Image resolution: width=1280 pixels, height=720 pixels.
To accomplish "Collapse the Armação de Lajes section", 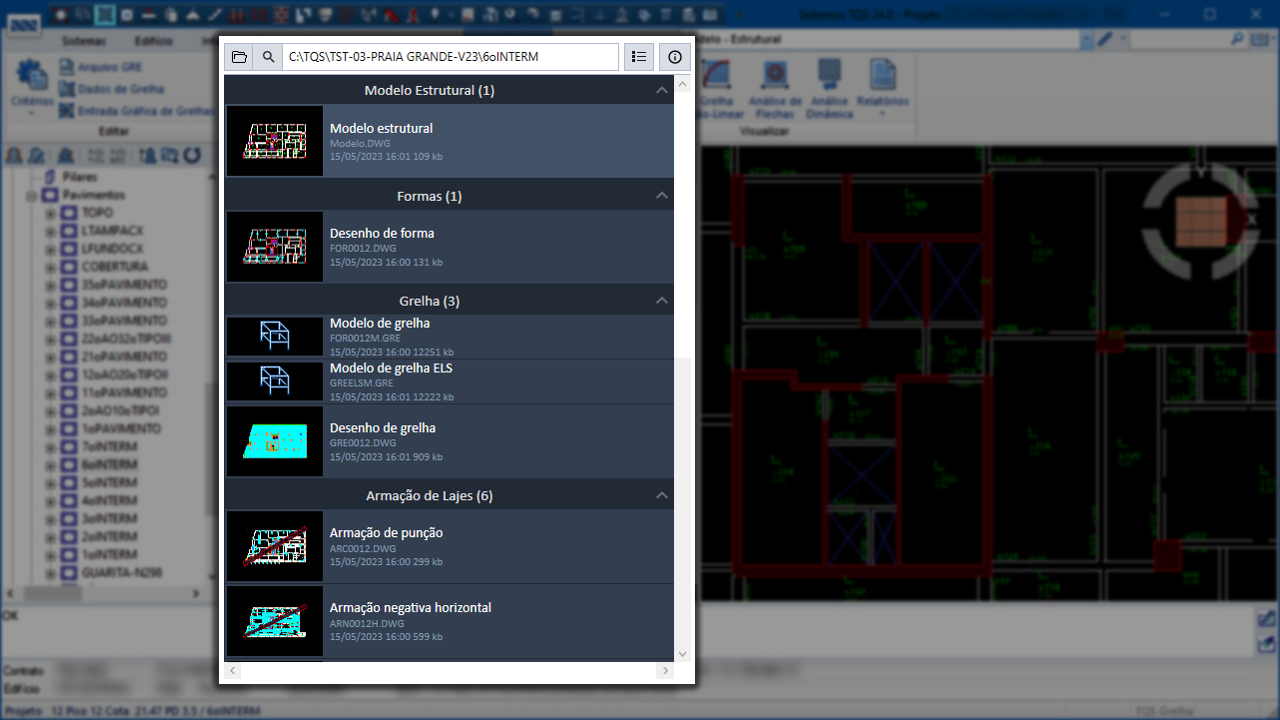I will click(661, 496).
